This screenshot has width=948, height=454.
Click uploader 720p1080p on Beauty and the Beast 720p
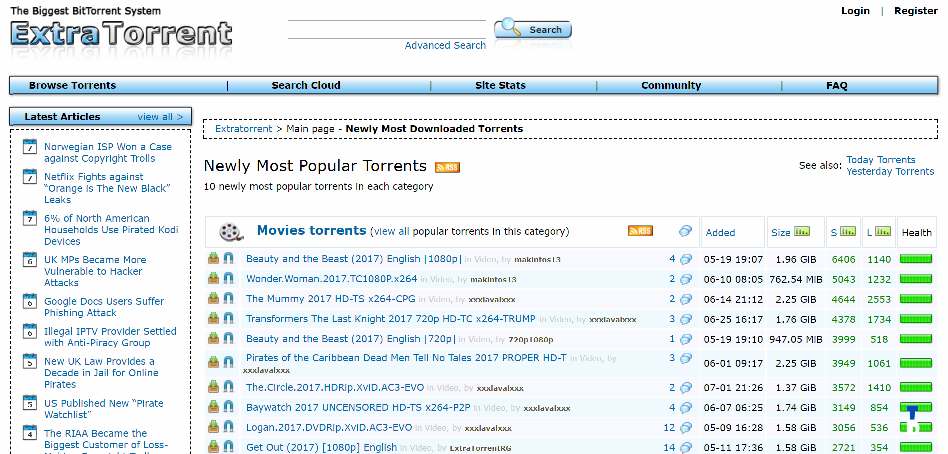(x=530, y=340)
